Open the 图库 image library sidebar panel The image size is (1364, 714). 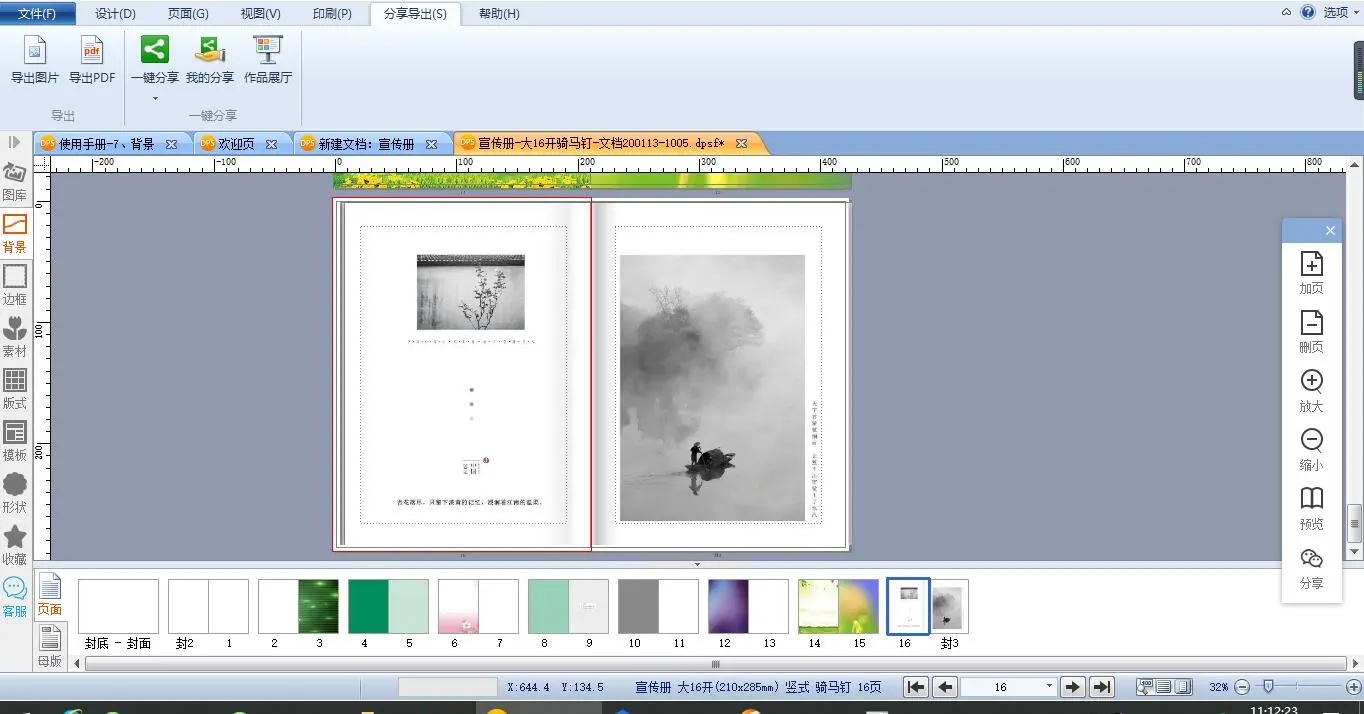15,182
